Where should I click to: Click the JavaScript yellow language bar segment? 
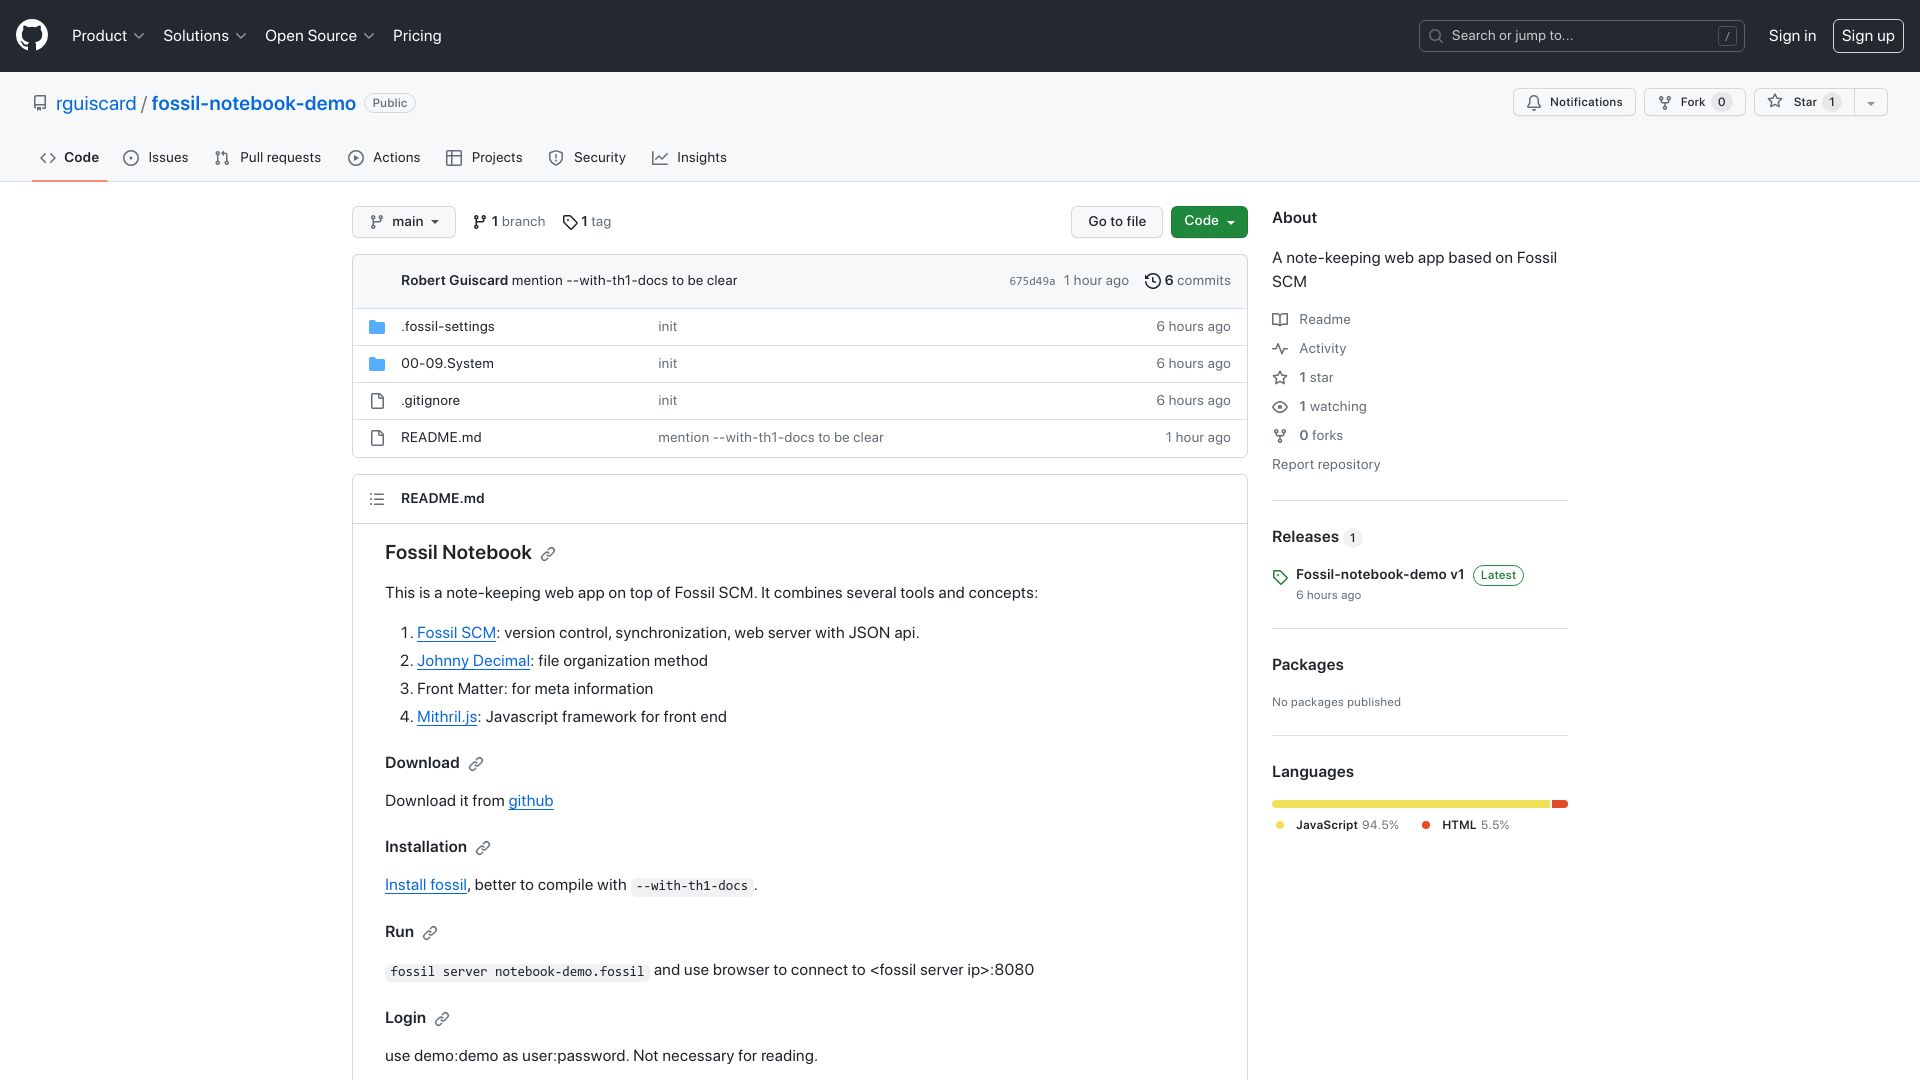(x=1411, y=804)
